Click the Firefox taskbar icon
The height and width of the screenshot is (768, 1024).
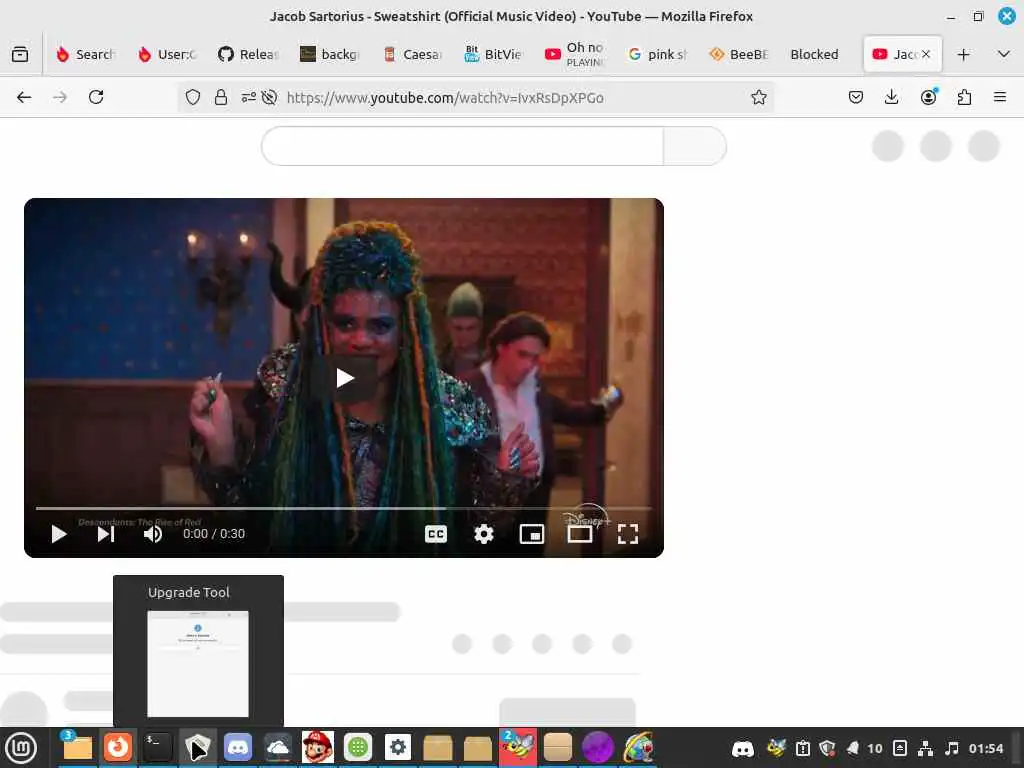pos(118,747)
